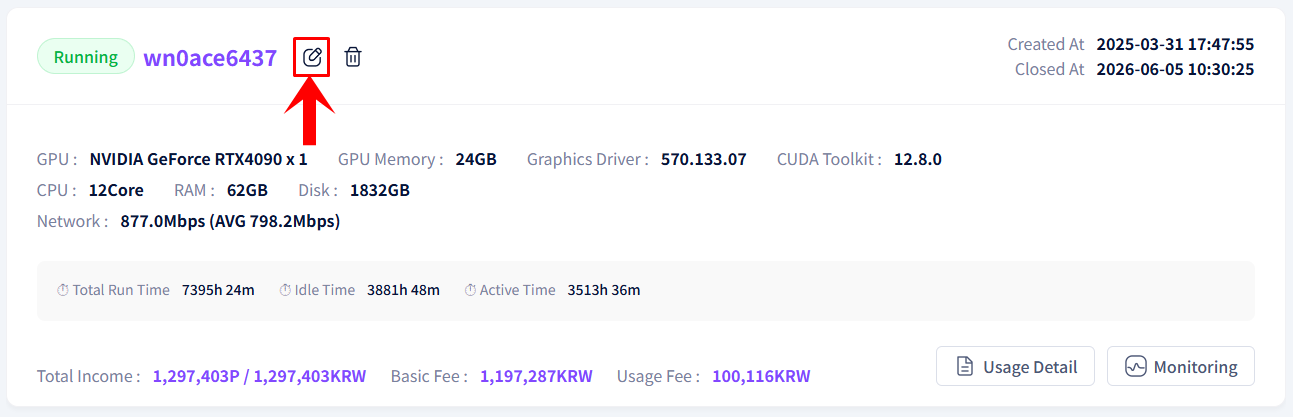The width and height of the screenshot is (1293, 417).
Task: Click the edit pencil icon beside wn0ace6437
Action: (x=312, y=57)
